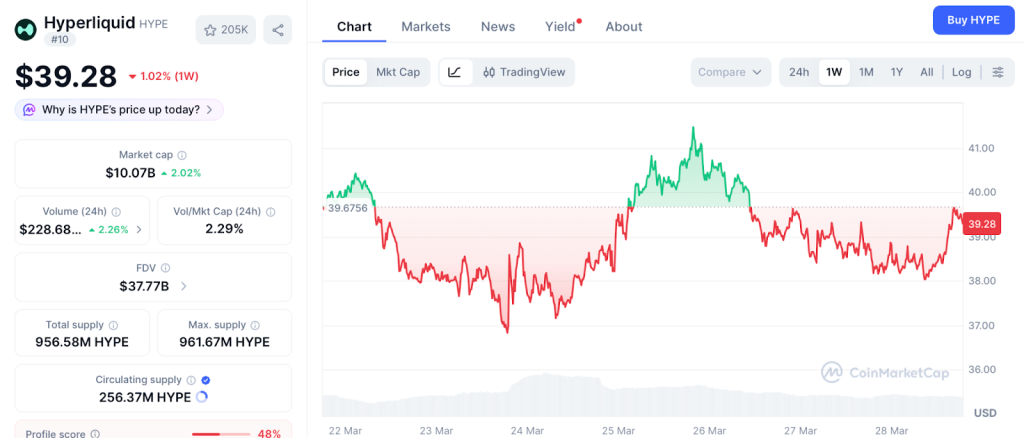Image resolution: width=1024 pixels, height=438 pixels.
Task: Click the Circulating supply info icon
Action: point(189,380)
